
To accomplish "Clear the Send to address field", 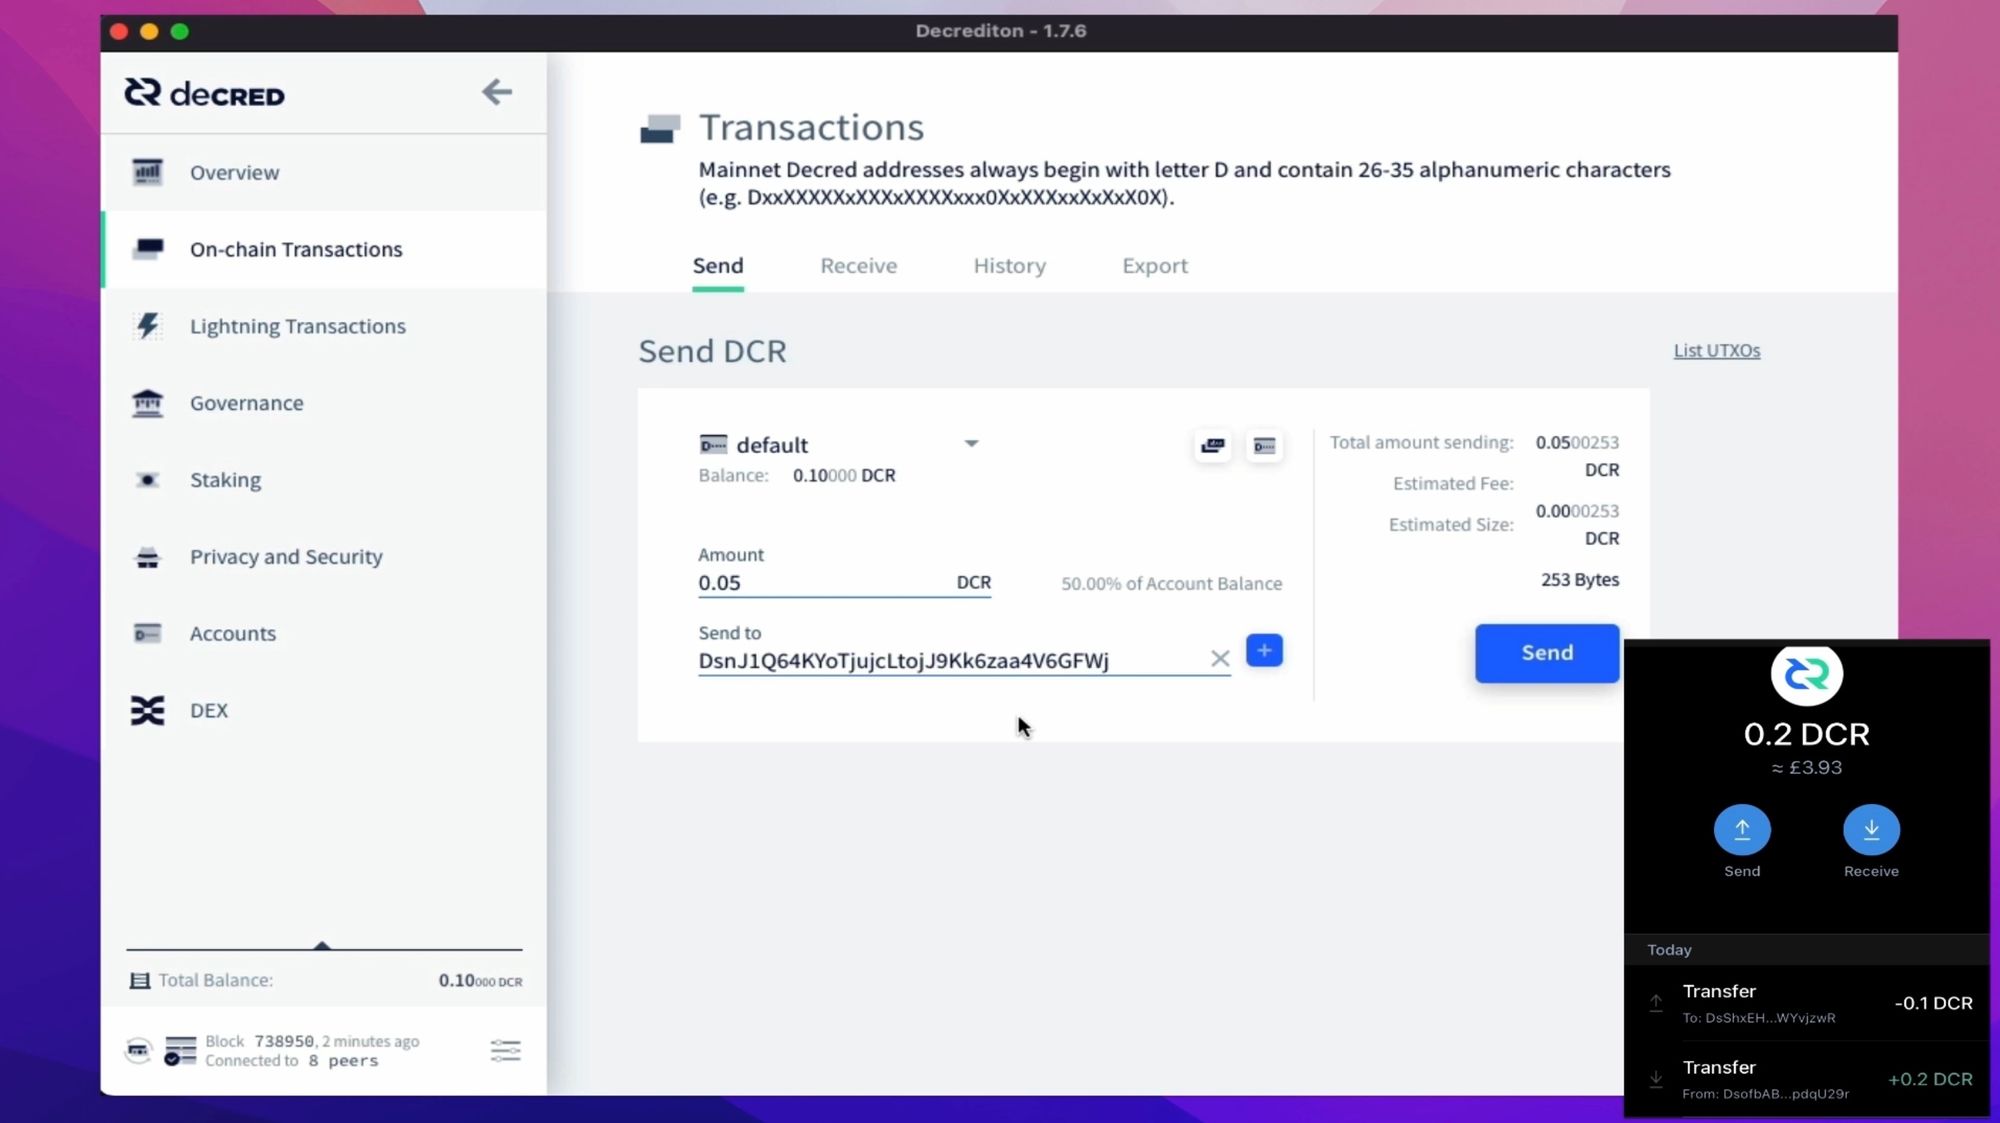I will (1219, 659).
